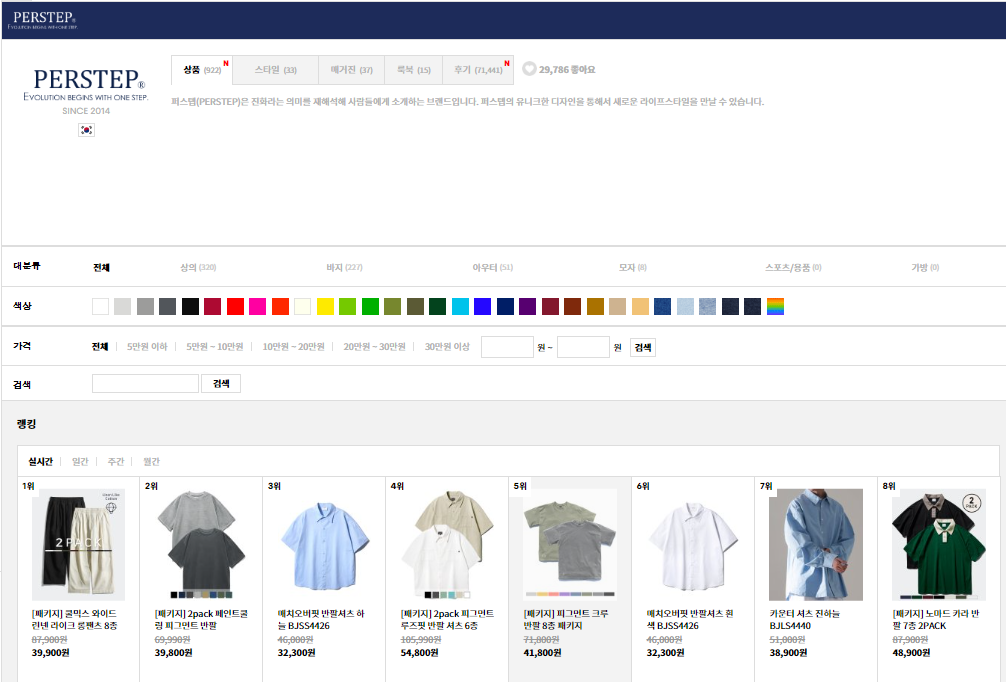Viewport: 1006px width, 682px height.
Task: Pick the dark forest green swatch
Action: (438, 307)
